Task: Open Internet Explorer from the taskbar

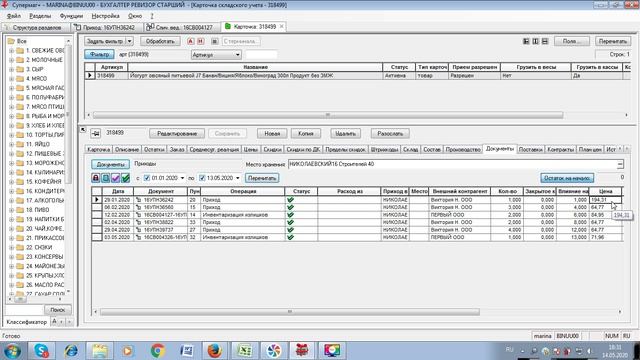Action: pos(71,351)
